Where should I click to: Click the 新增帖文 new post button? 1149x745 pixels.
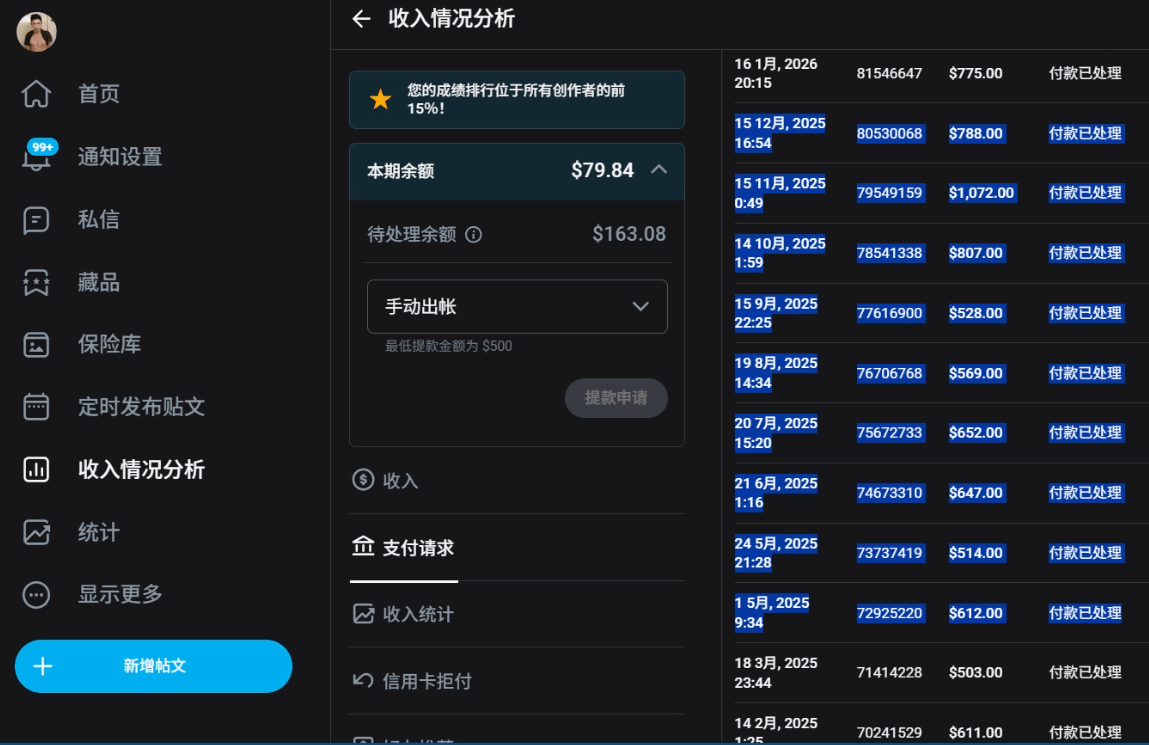click(153, 666)
